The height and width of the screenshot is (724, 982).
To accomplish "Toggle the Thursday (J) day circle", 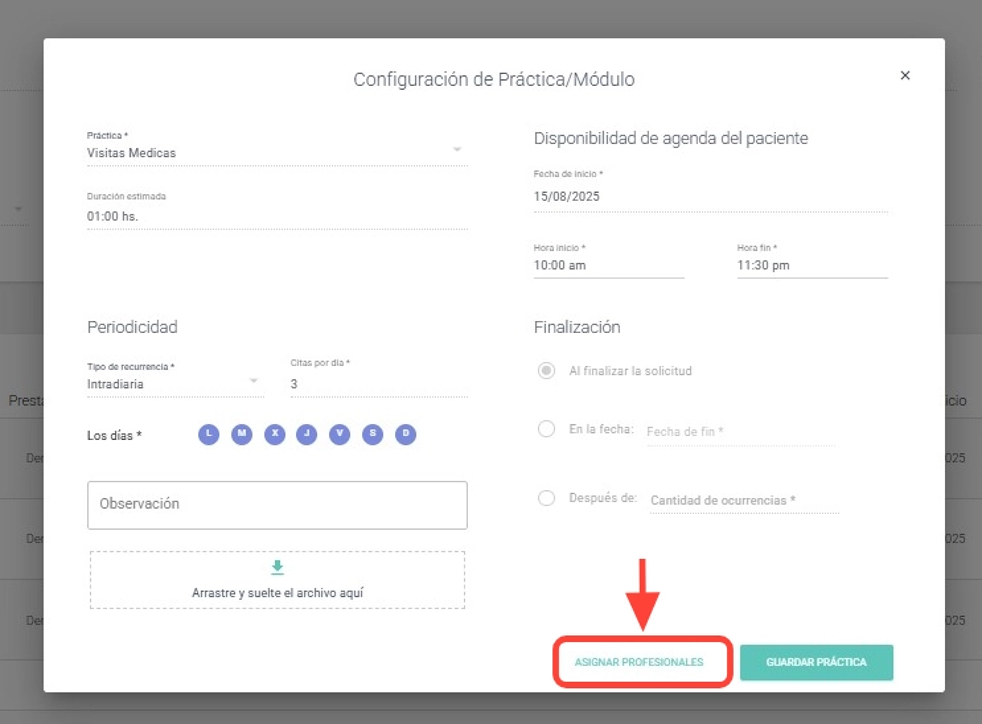I will click(307, 434).
